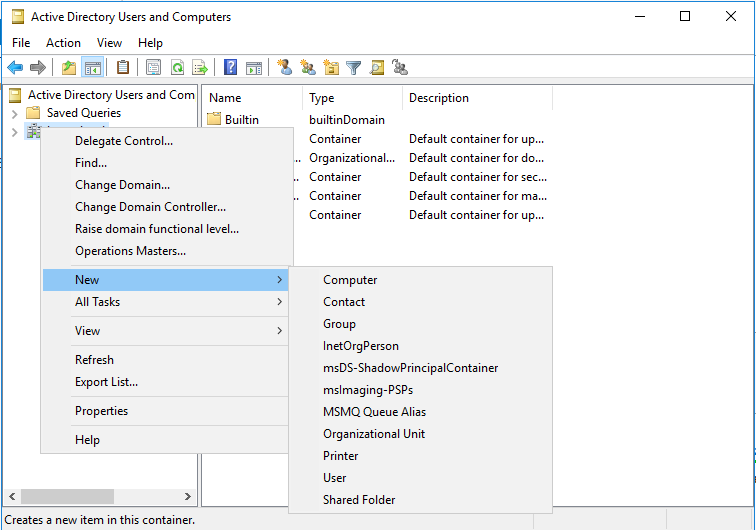Sort list by Type column header

352,98
